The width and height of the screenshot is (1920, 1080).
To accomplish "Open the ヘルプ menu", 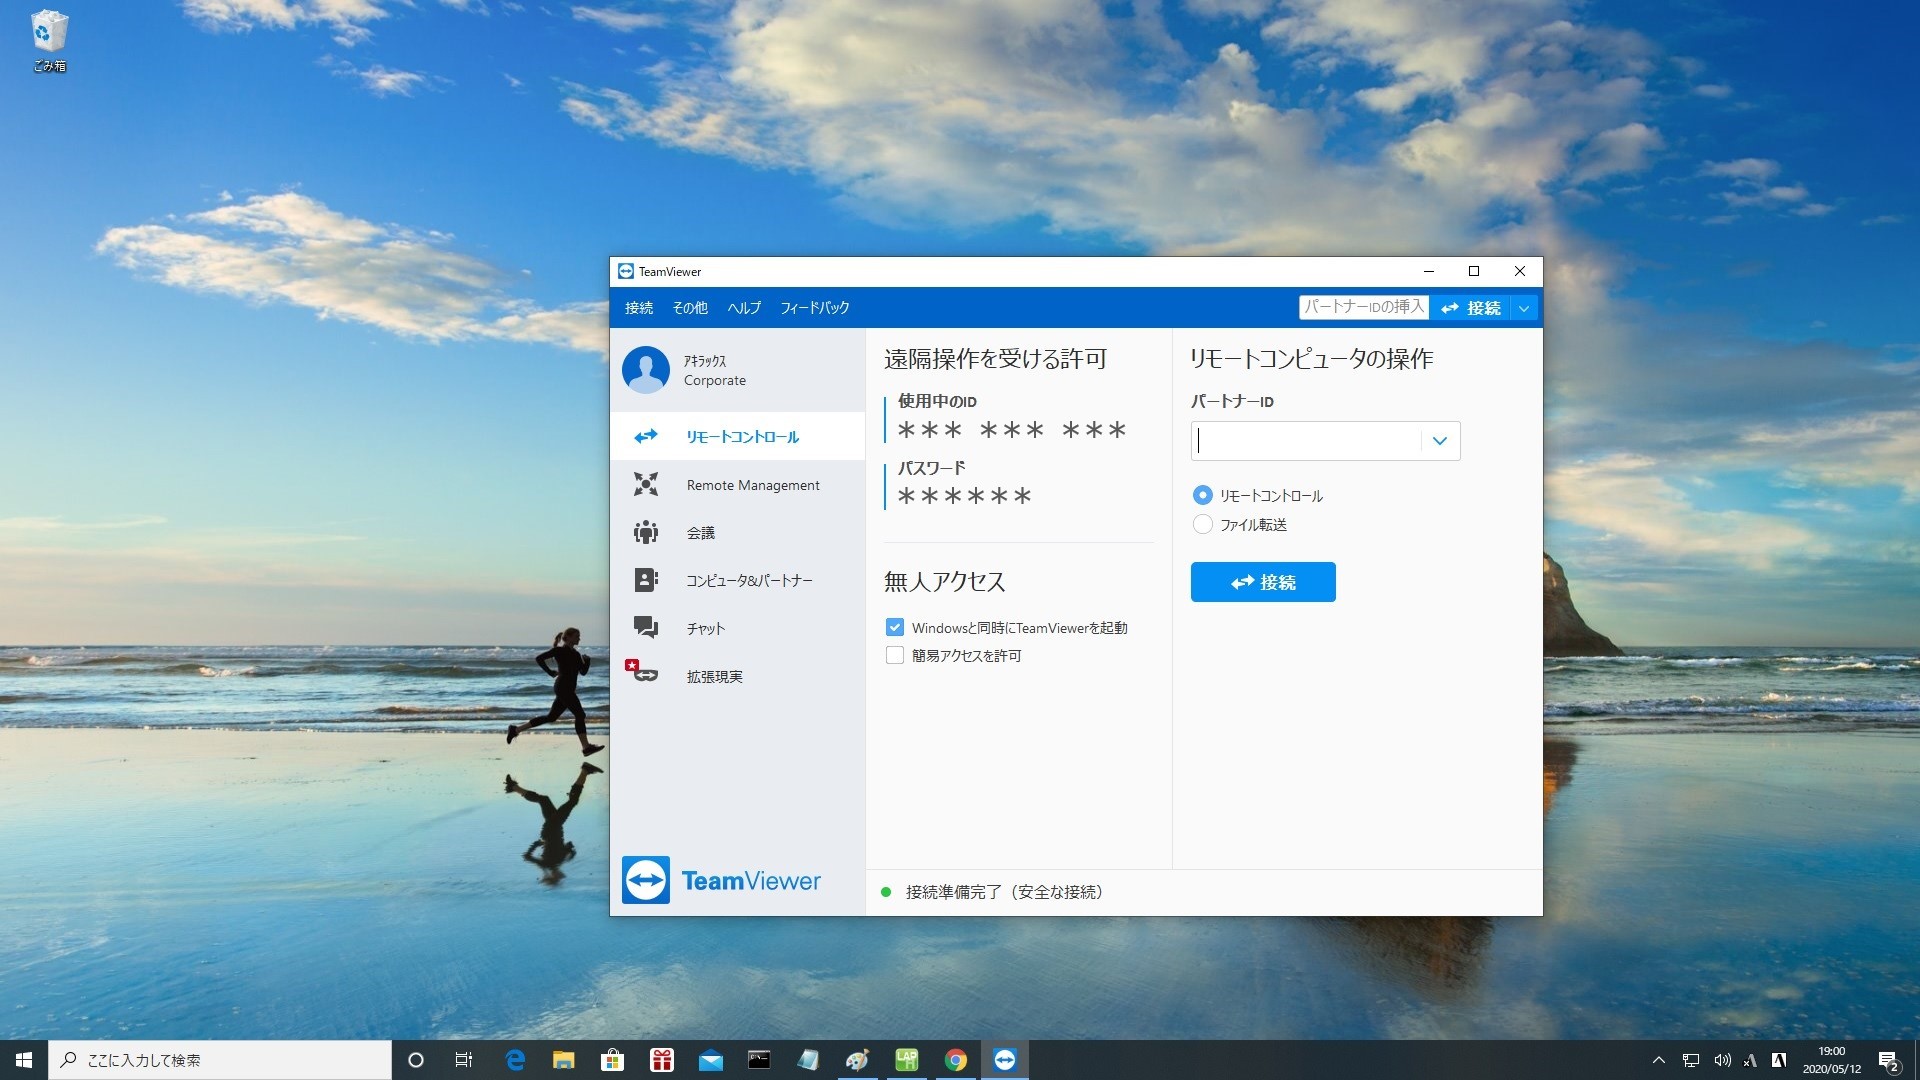I will 744,308.
